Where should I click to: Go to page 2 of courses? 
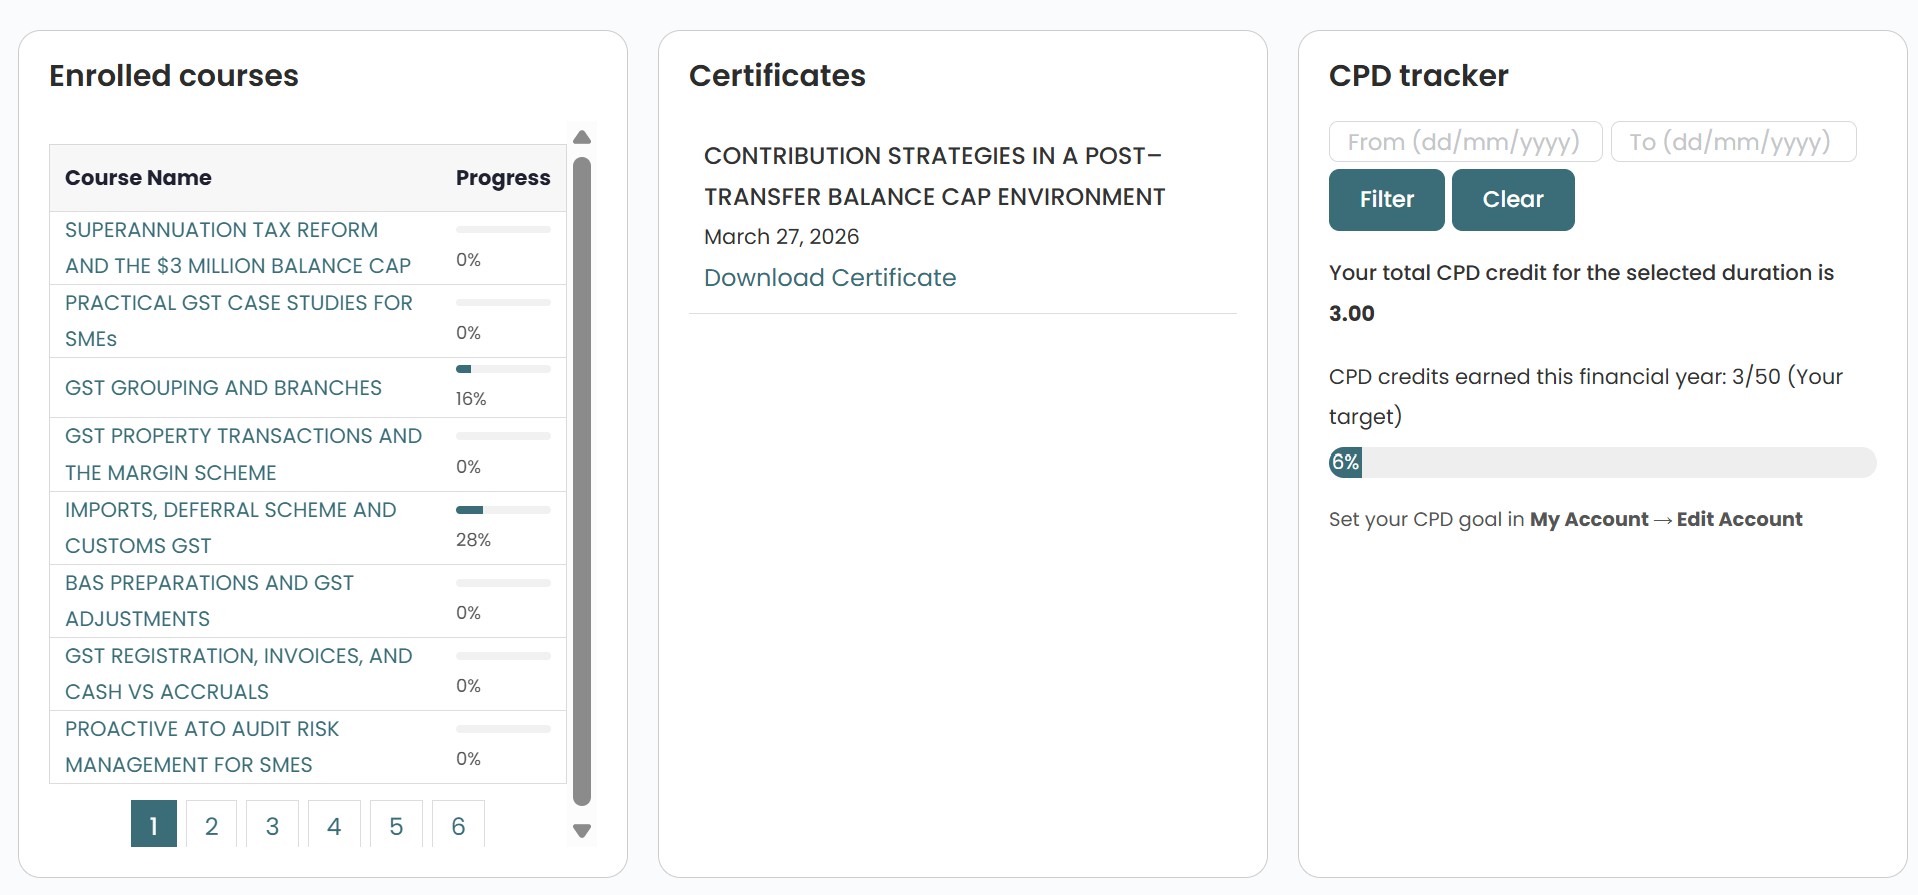(211, 825)
